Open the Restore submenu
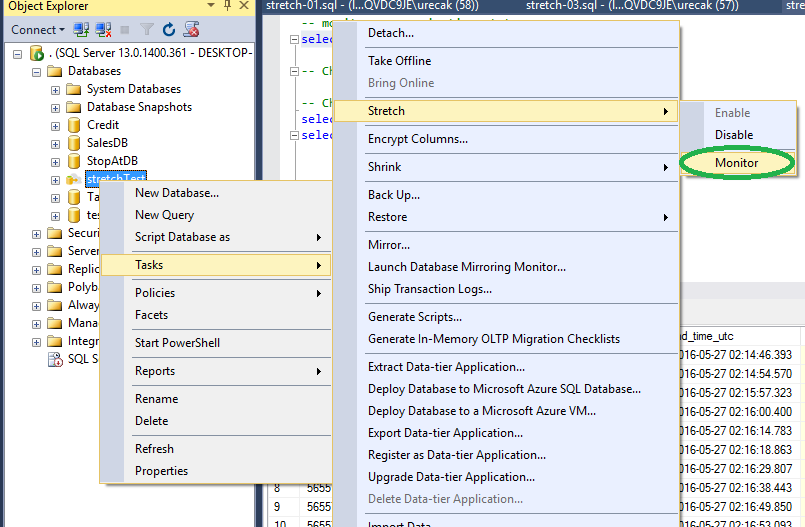This screenshot has width=805, height=527. 506,217
